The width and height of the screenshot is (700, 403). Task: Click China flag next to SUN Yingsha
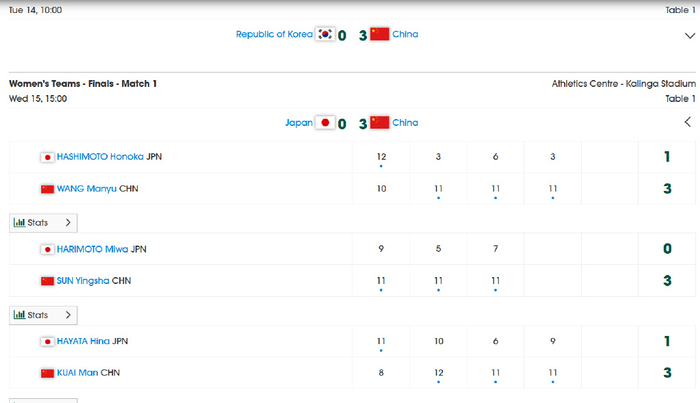click(x=47, y=281)
